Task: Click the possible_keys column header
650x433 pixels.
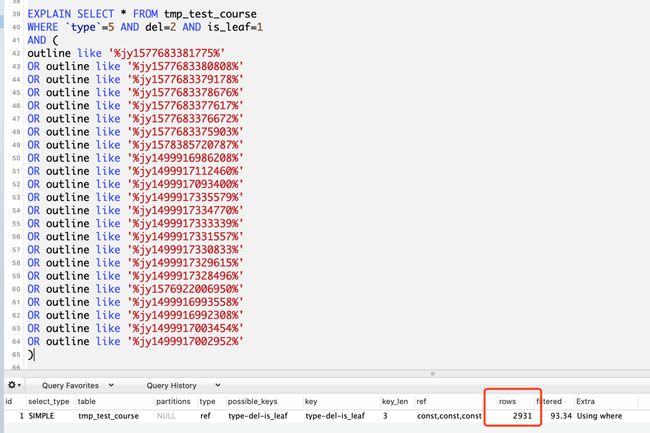Action: pyautogui.click(x=252, y=401)
